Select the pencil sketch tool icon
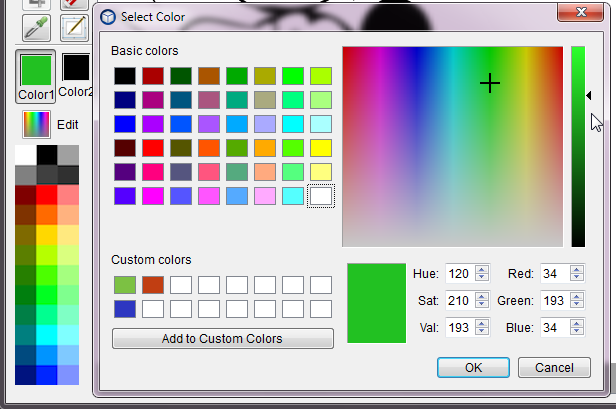The width and height of the screenshot is (616, 409). click(x=74, y=28)
